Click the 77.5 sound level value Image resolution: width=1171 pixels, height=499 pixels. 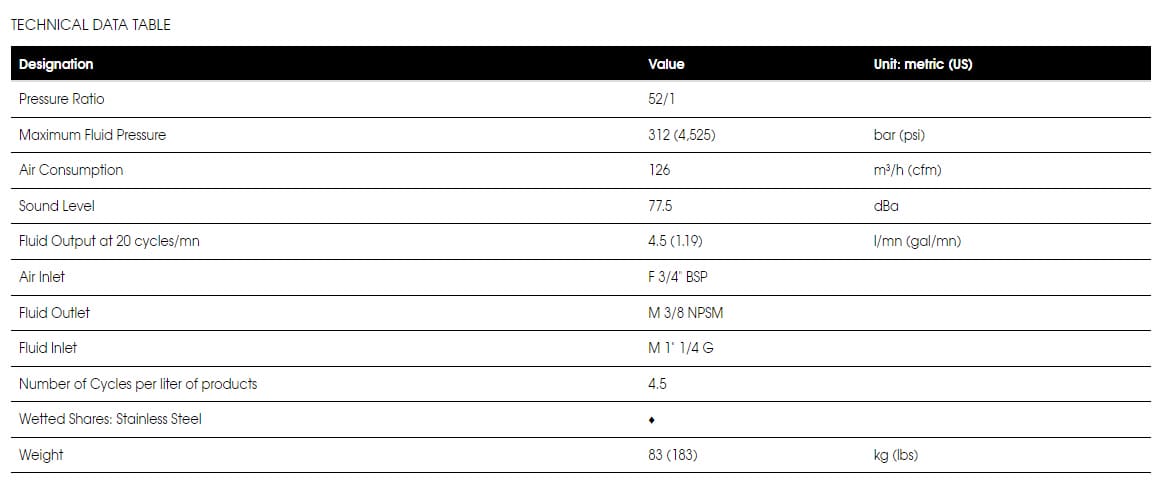click(x=660, y=205)
